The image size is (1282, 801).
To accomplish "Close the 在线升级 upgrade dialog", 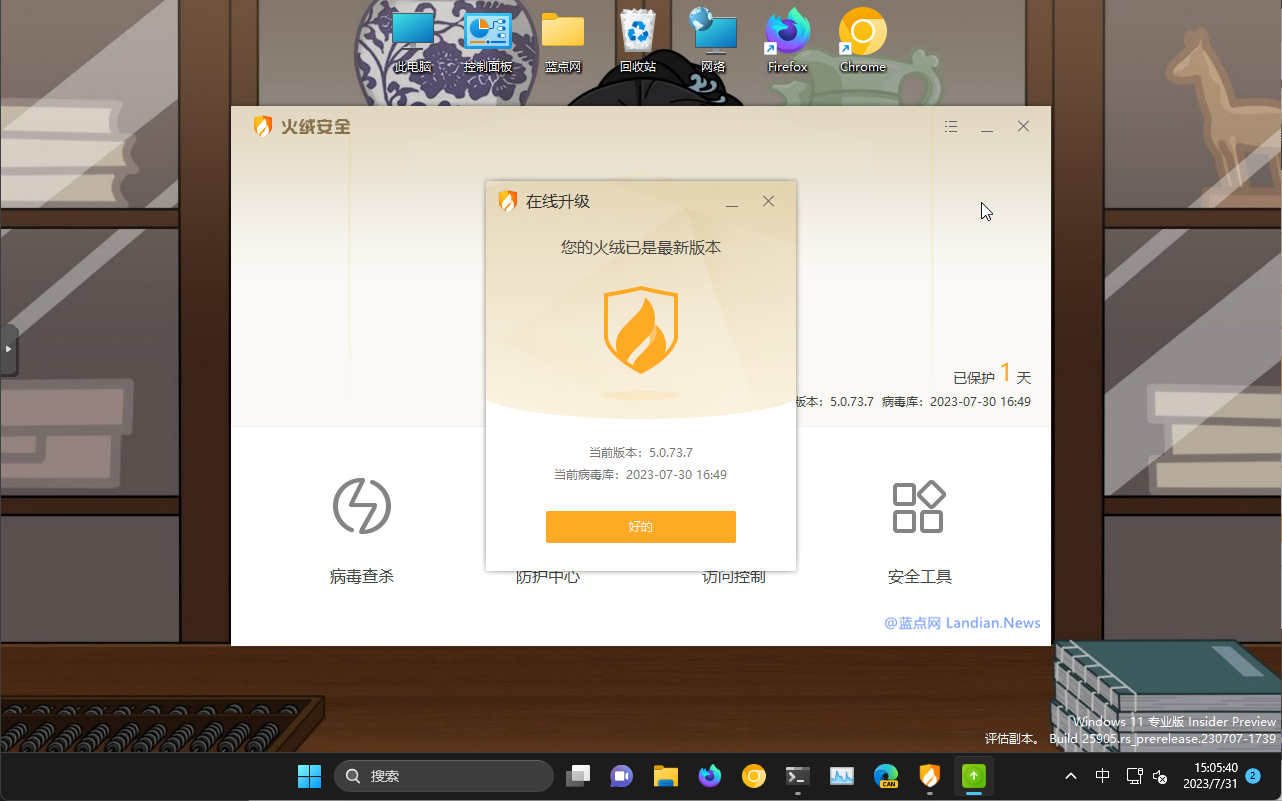I will coord(768,201).
